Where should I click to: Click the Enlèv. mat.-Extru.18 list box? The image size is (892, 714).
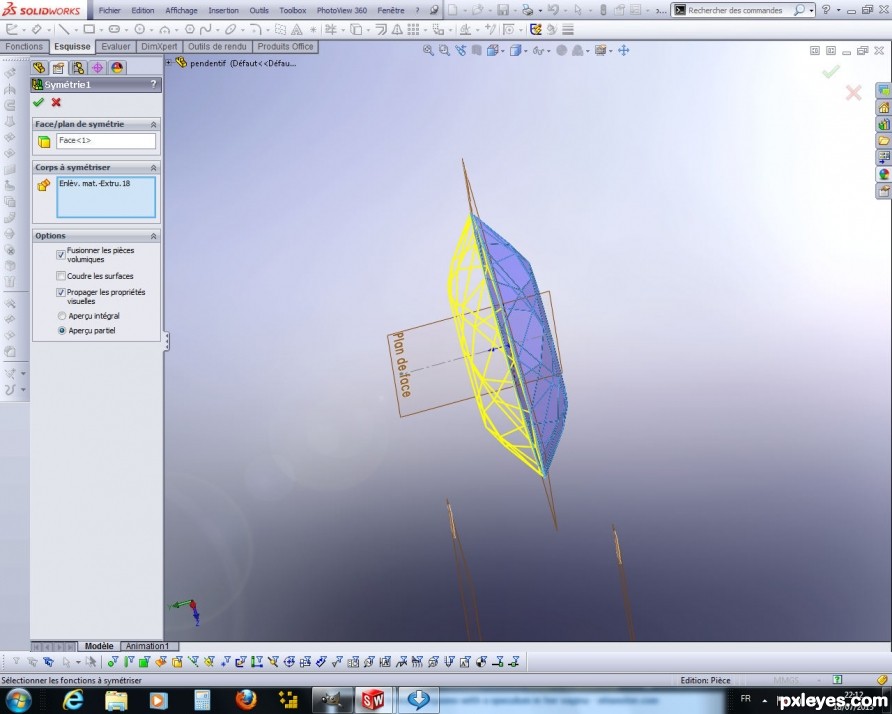[x=106, y=197]
